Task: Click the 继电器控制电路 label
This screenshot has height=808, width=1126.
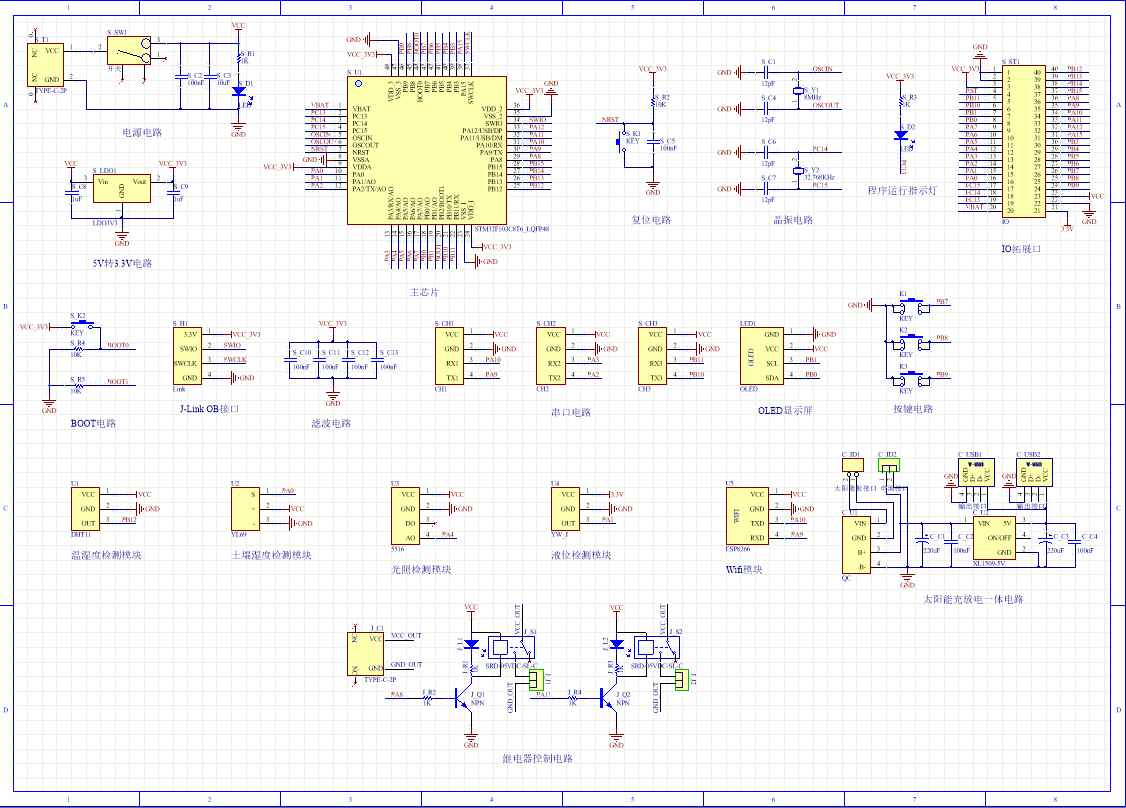Action: (537, 758)
